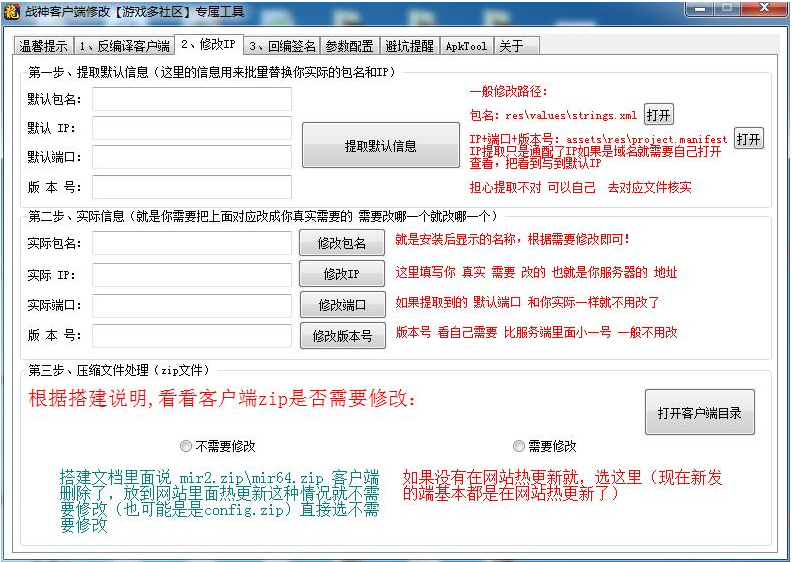Click the 默认包名 text field
Image resolution: width=792 pixels, height=562 pixels.
click(x=192, y=99)
